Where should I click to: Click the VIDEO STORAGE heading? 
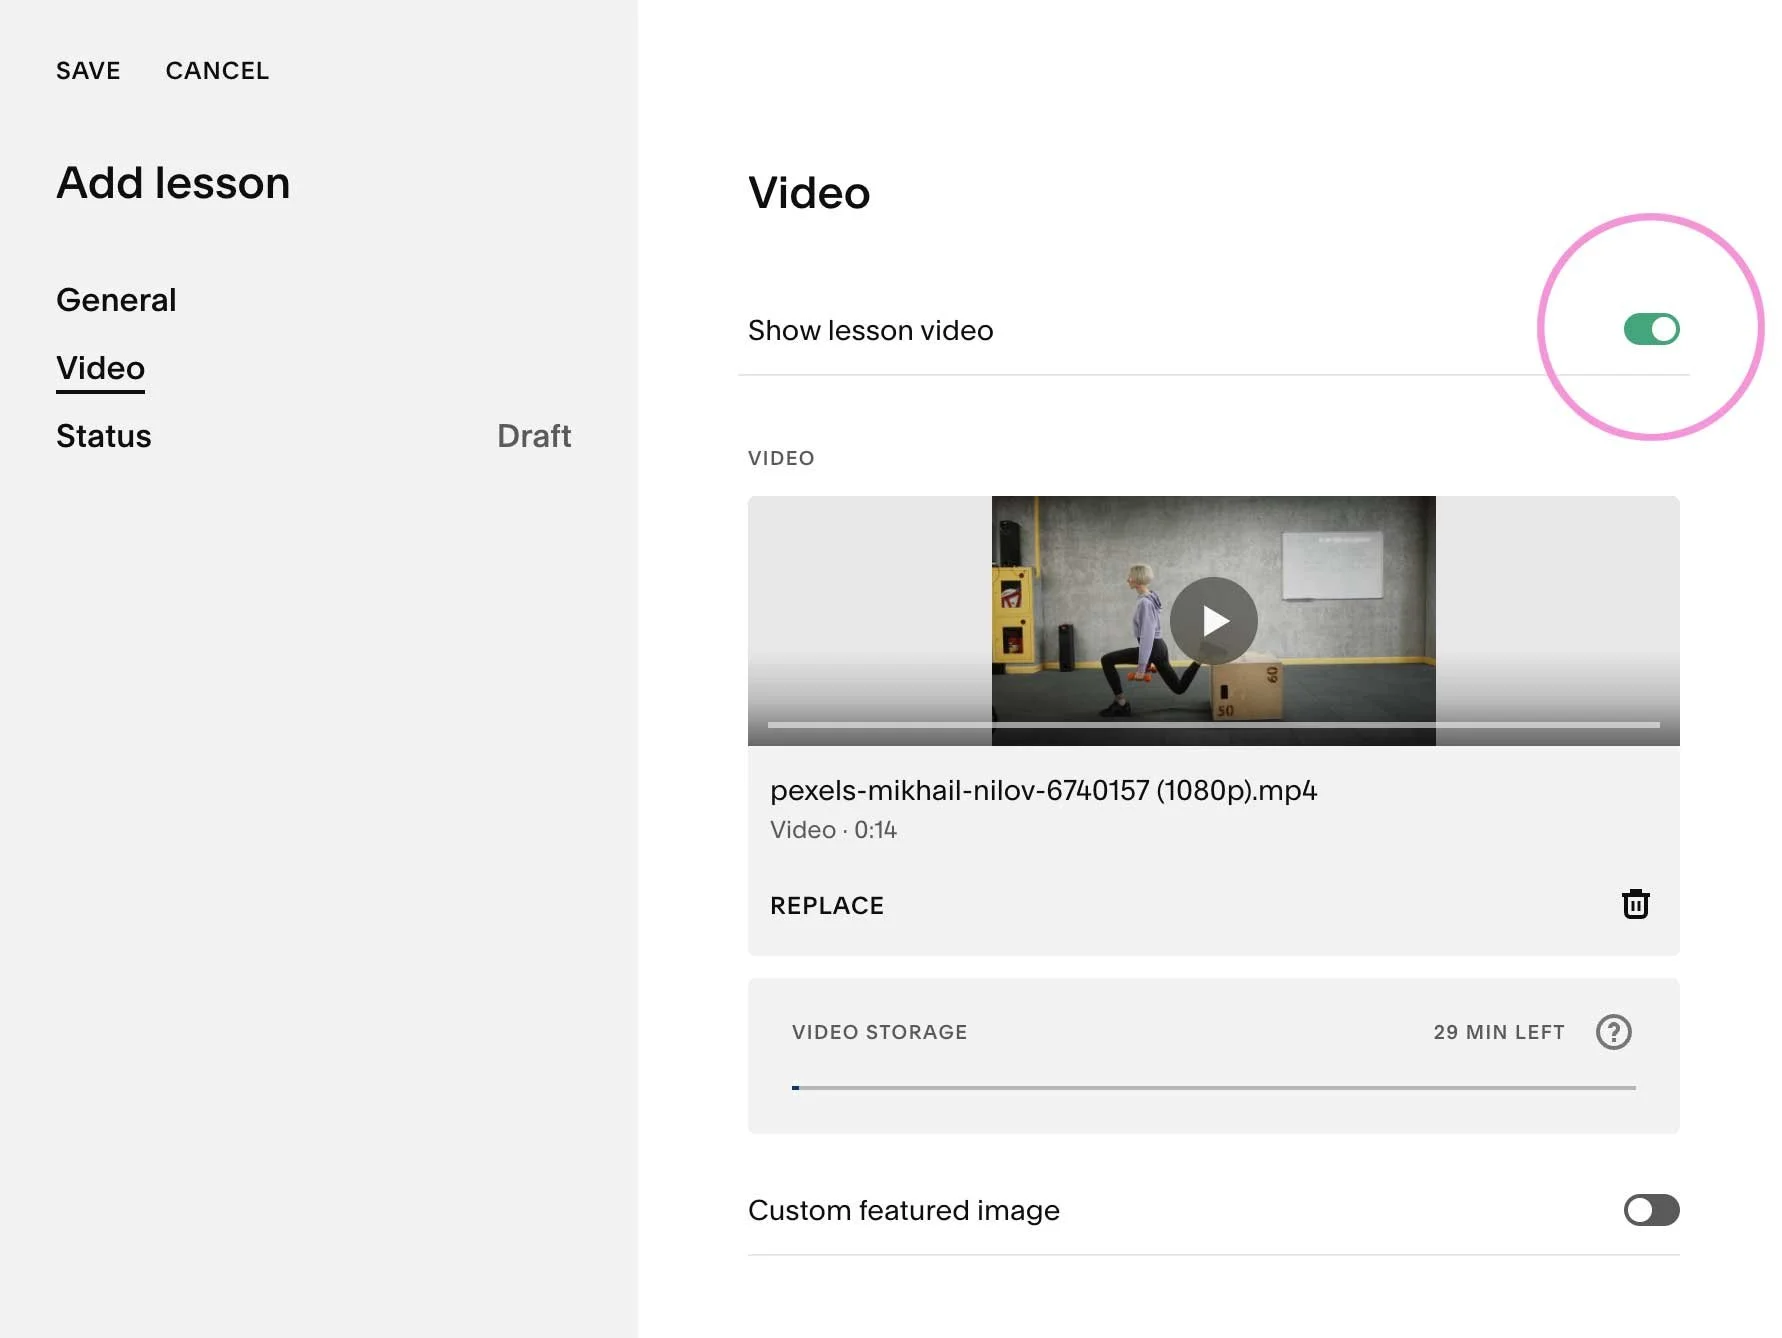(879, 1032)
